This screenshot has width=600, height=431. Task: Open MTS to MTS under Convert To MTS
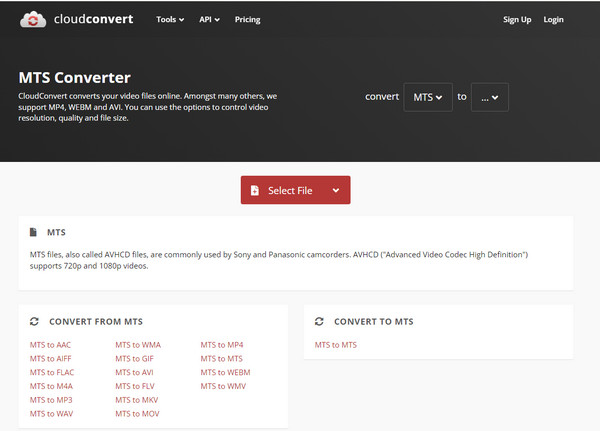coord(336,345)
